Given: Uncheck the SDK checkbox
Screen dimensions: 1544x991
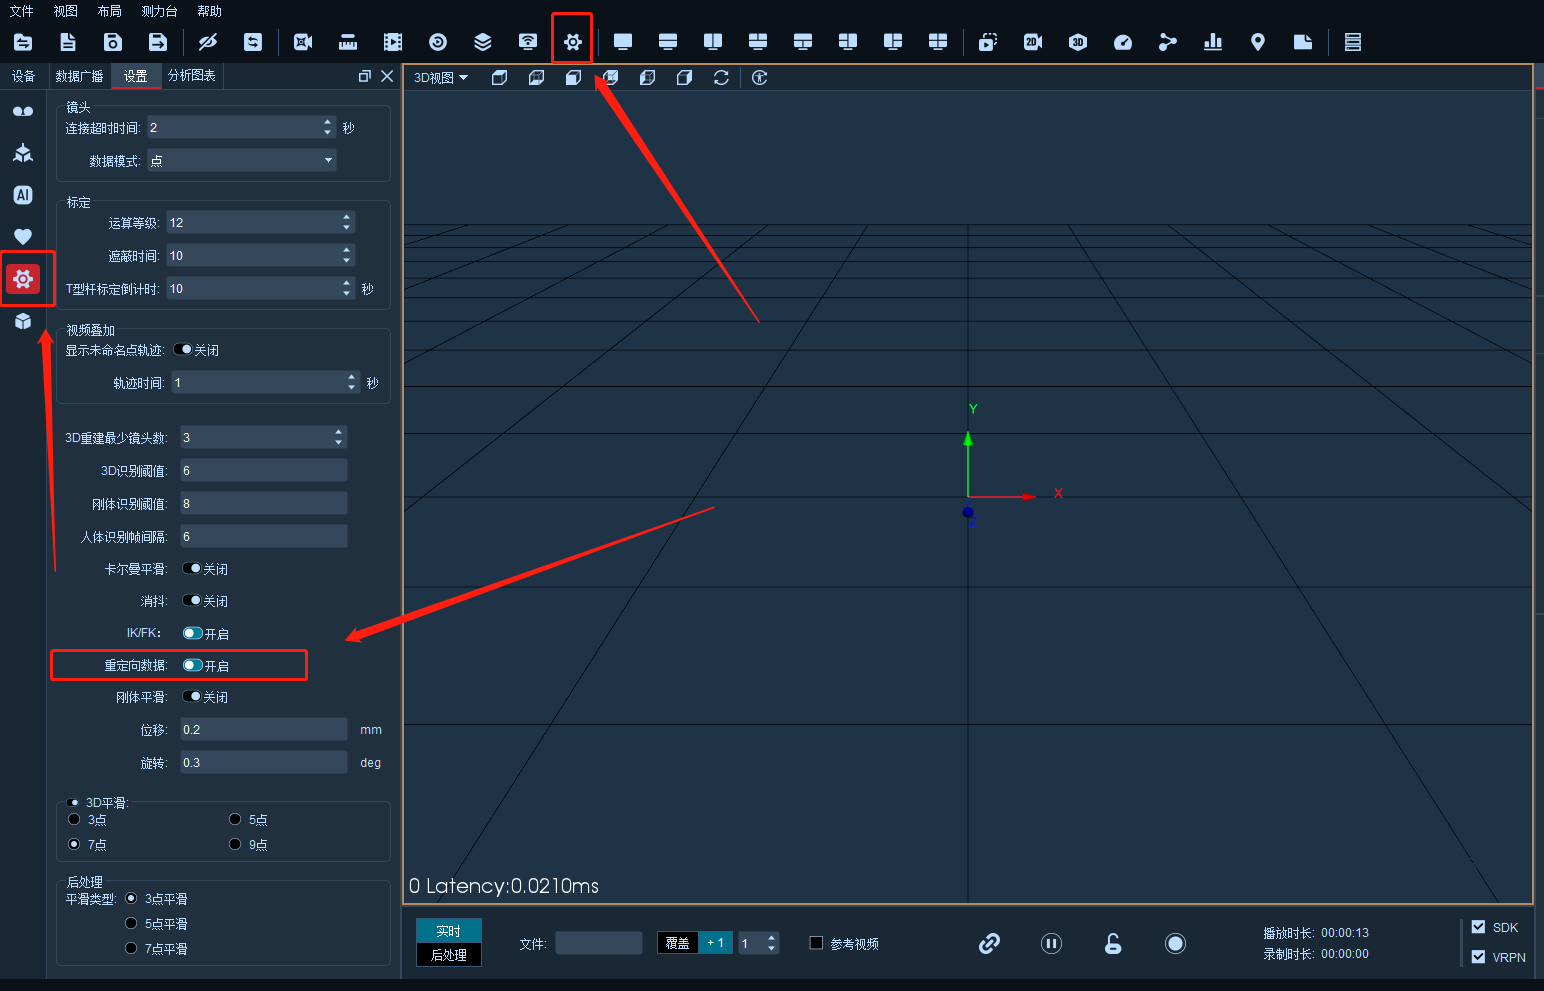Looking at the screenshot, I should tap(1478, 927).
